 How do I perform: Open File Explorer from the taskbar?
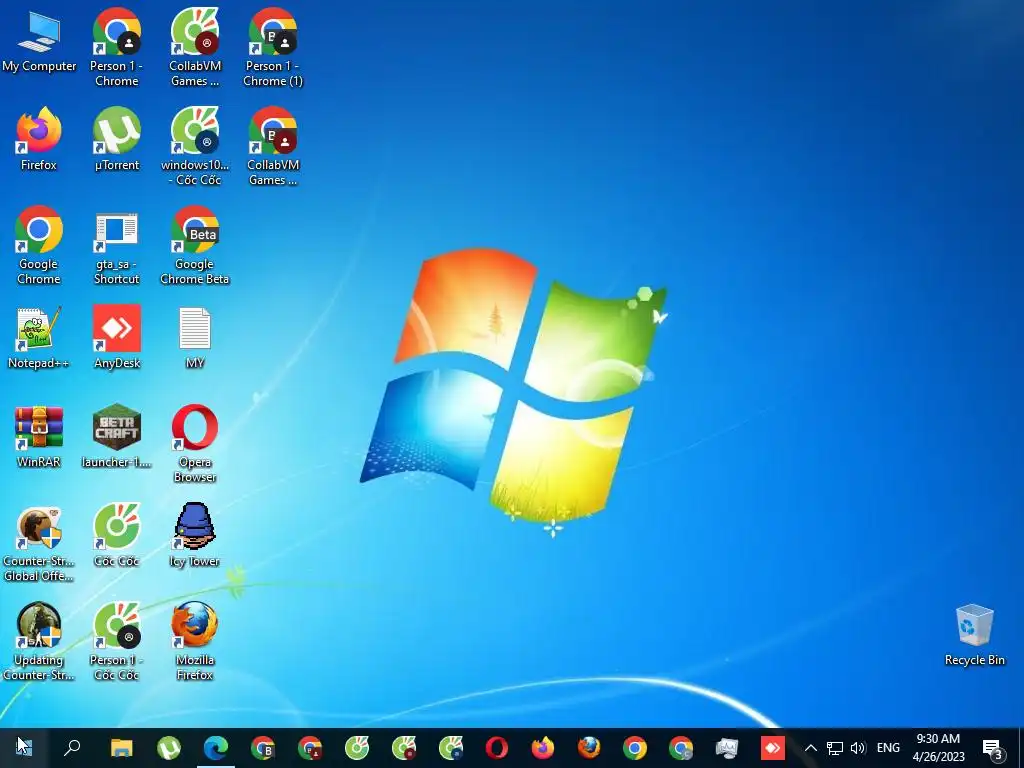121,747
